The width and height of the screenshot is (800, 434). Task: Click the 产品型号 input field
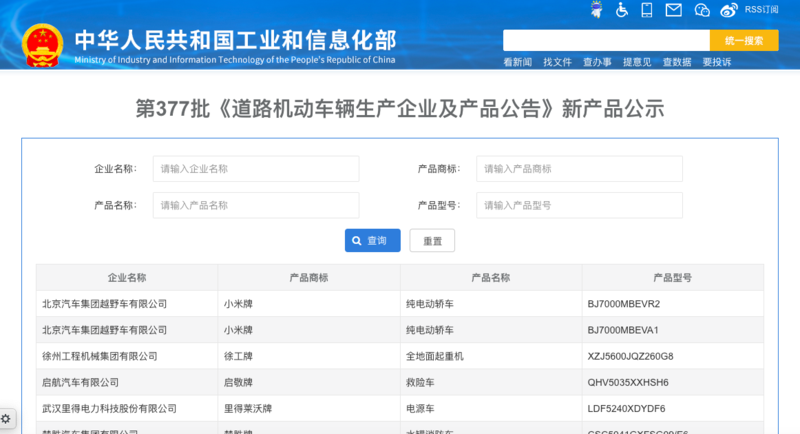pos(579,205)
